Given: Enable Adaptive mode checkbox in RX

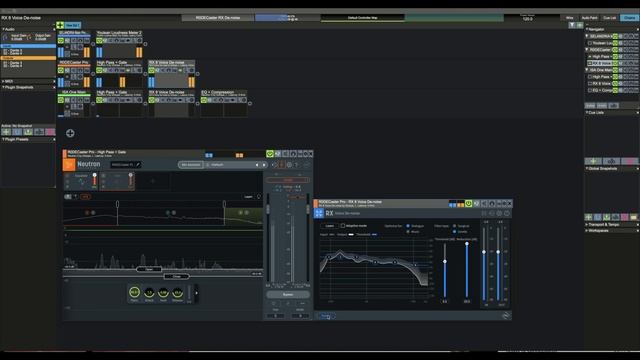Looking at the screenshot, I should tap(343, 226).
